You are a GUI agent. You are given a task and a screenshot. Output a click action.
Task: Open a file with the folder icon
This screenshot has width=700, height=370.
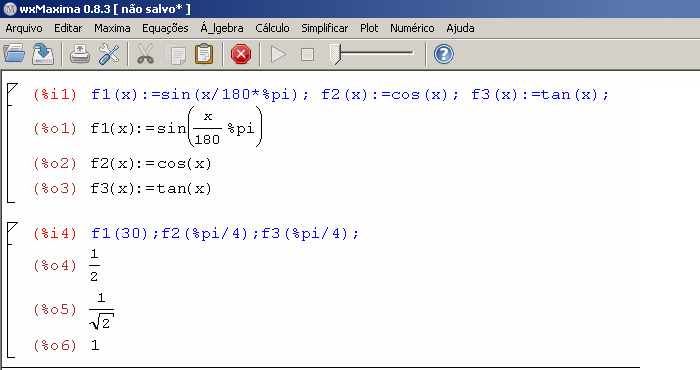pyautogui.click(x=14, y=54)
